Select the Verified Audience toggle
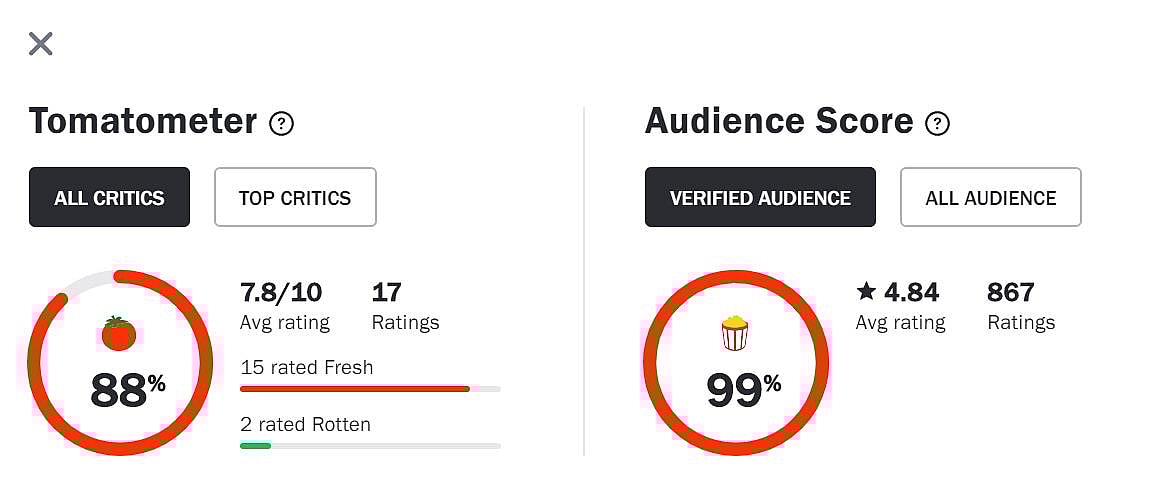Viewport: 1175px width, 493px height. coord(760,197)
